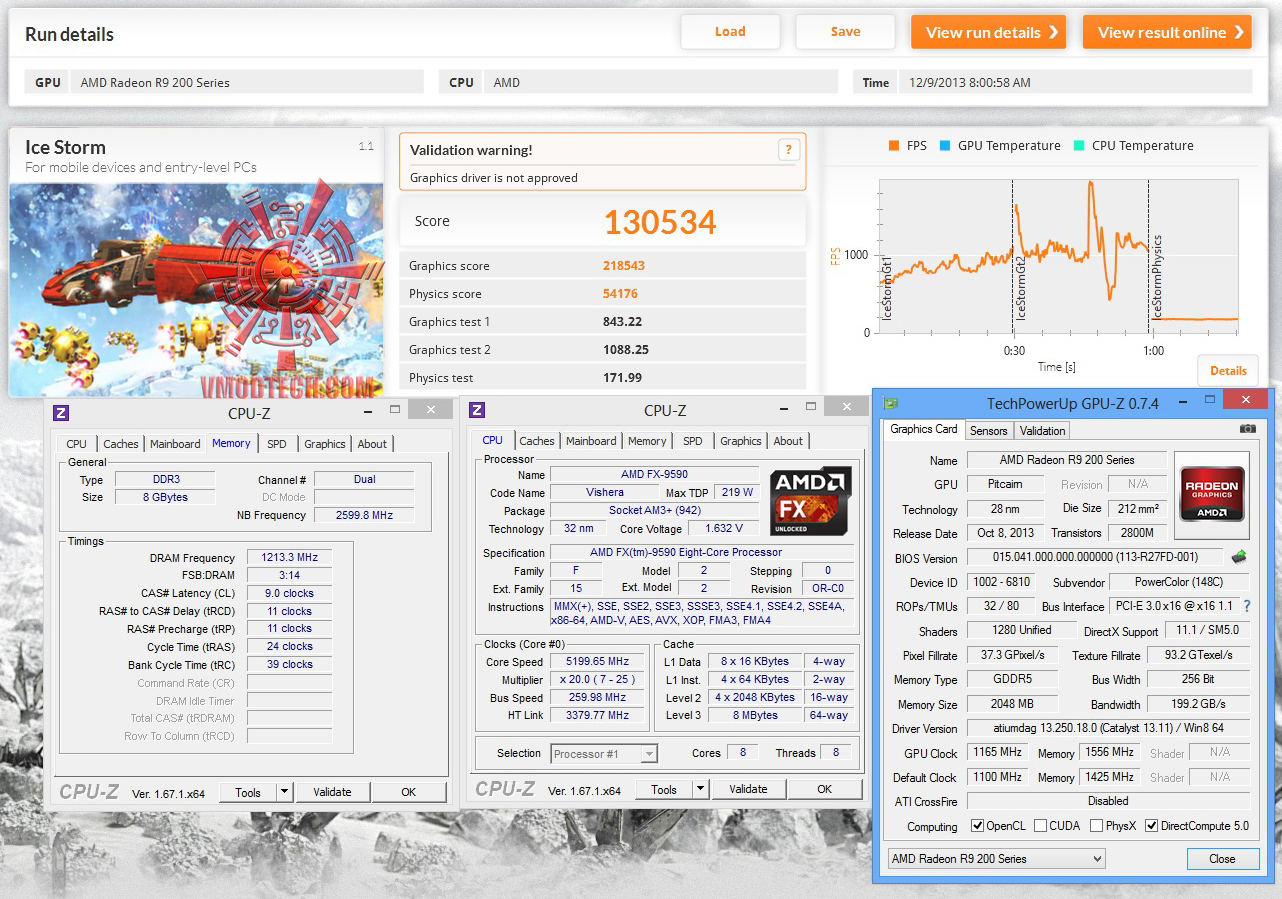The image size is (1282, 899).
Task: Open the Mainboard tab in the Memory CPU-Z window
Action: 175,444
